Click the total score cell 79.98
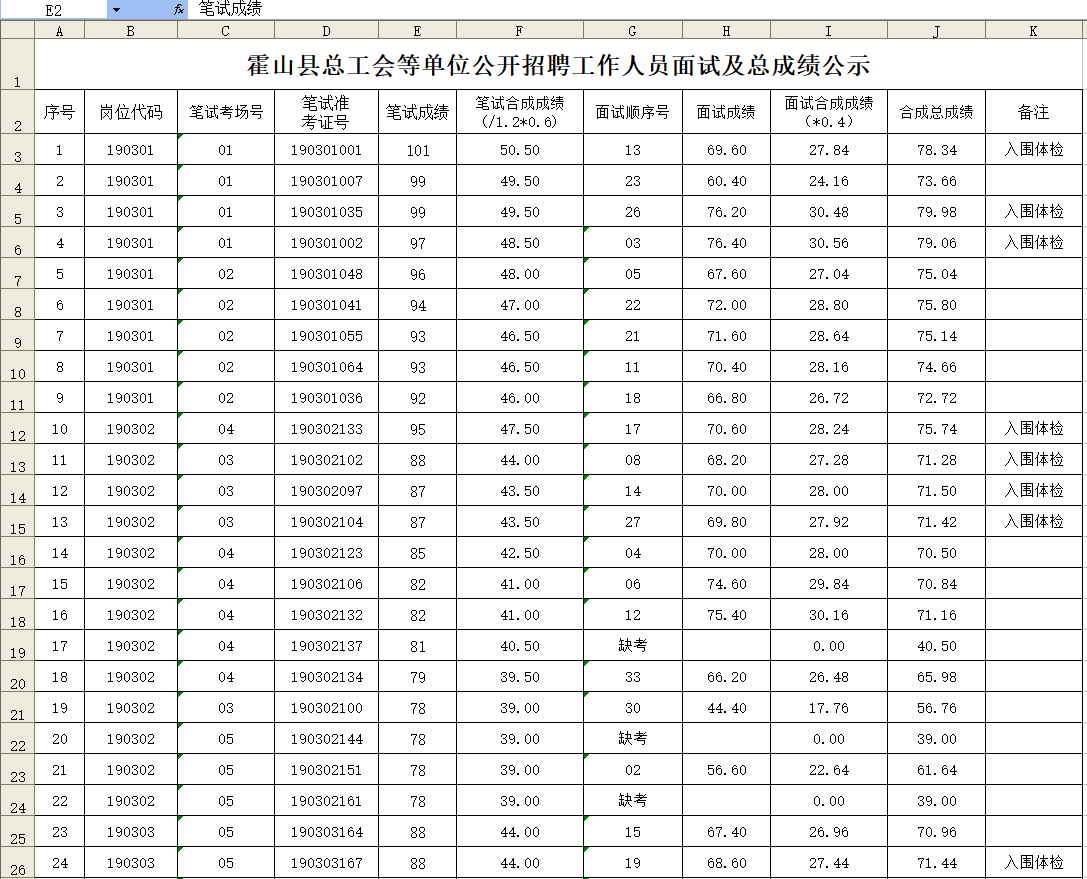 937,211
